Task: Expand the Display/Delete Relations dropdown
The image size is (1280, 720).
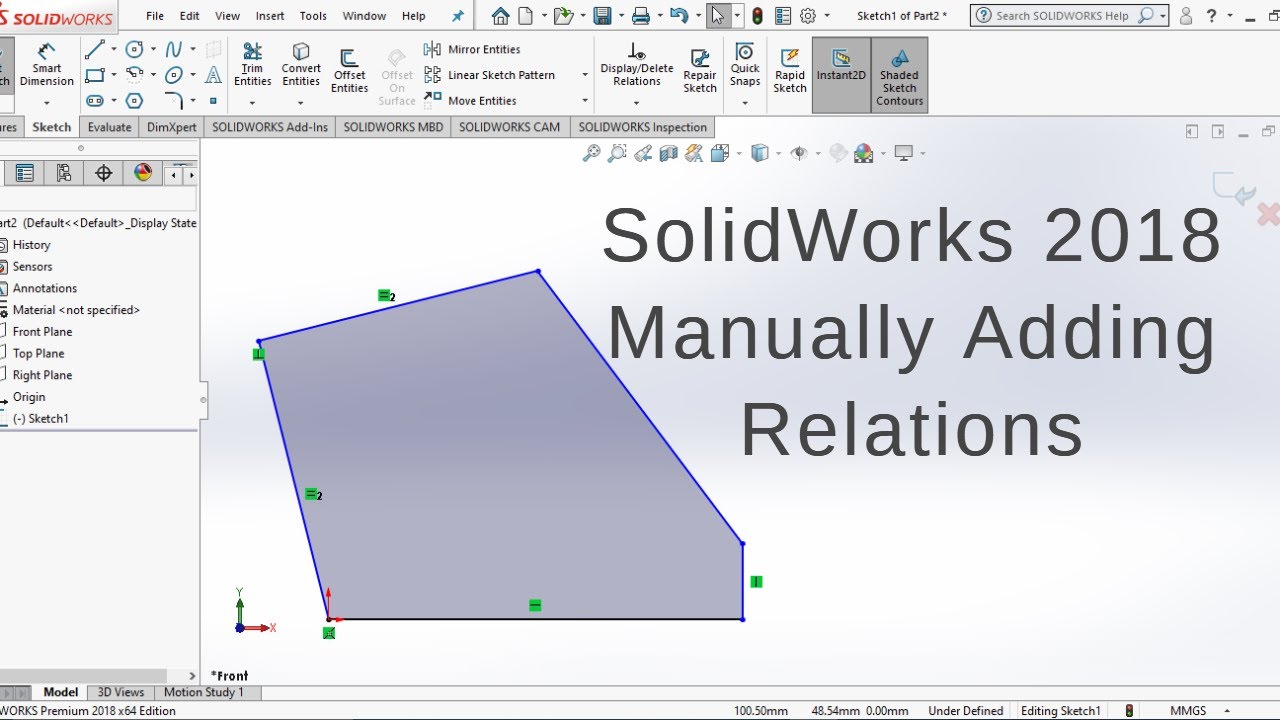Action: pos(637,102)
